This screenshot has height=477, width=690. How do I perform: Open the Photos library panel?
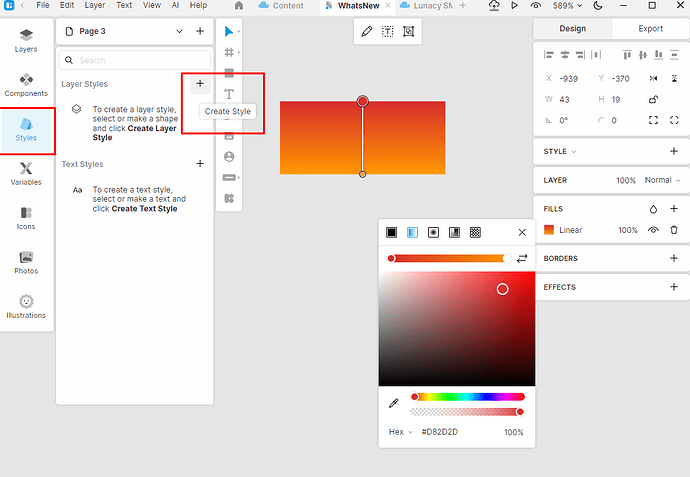(26, 262)
